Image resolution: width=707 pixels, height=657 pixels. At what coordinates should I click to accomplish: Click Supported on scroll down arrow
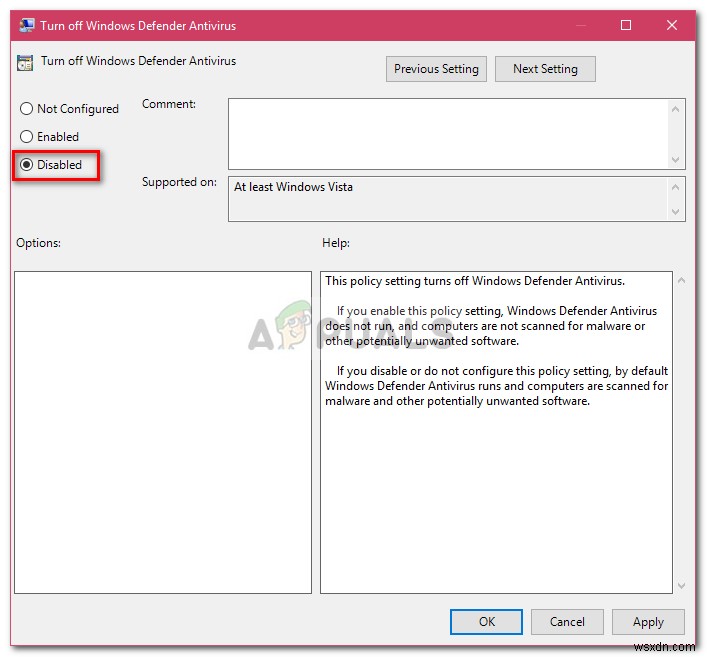tap(675, 211)
